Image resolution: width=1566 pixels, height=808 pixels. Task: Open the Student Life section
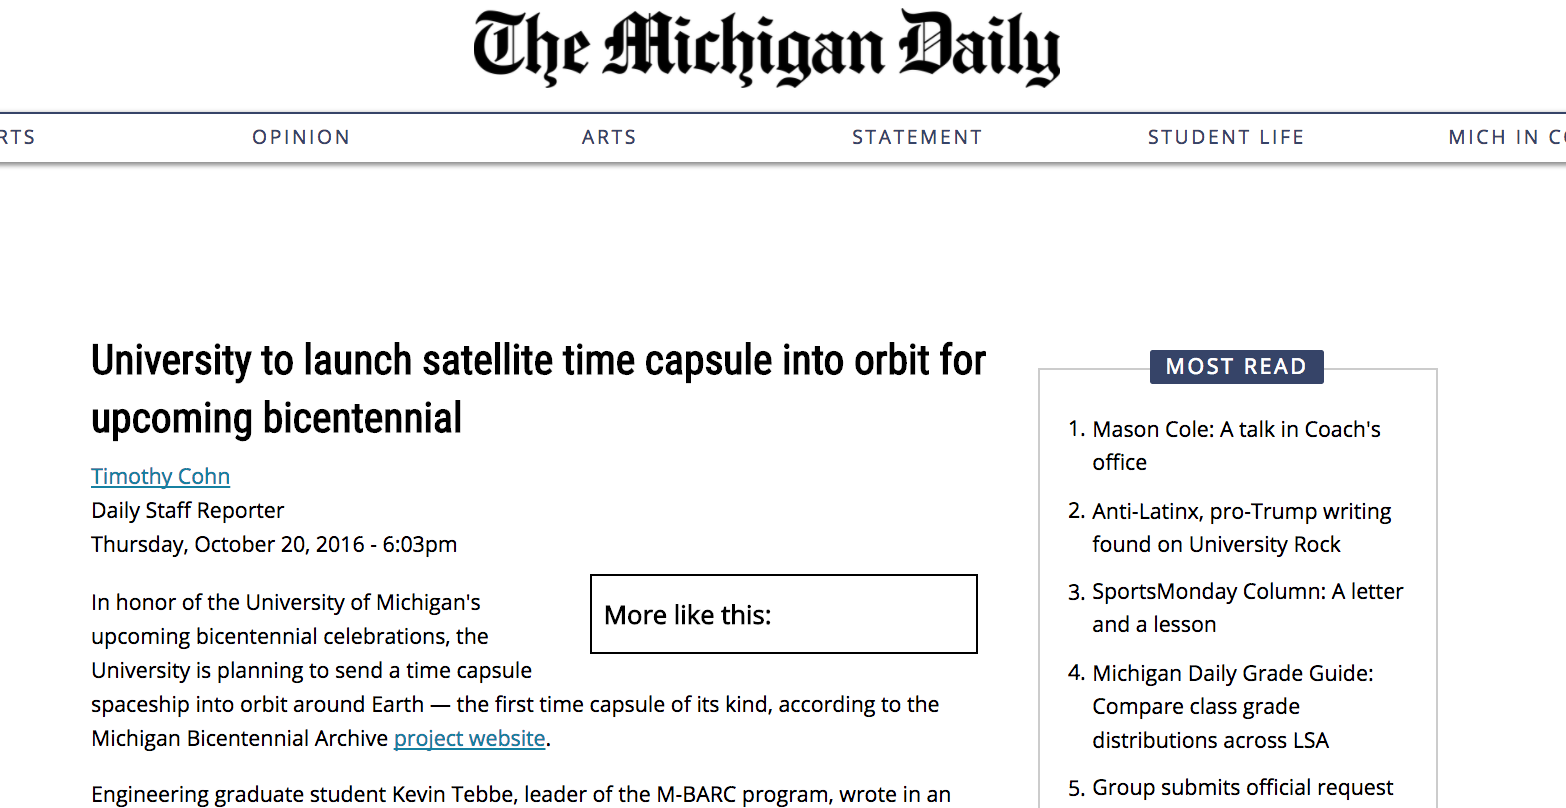1226,137
